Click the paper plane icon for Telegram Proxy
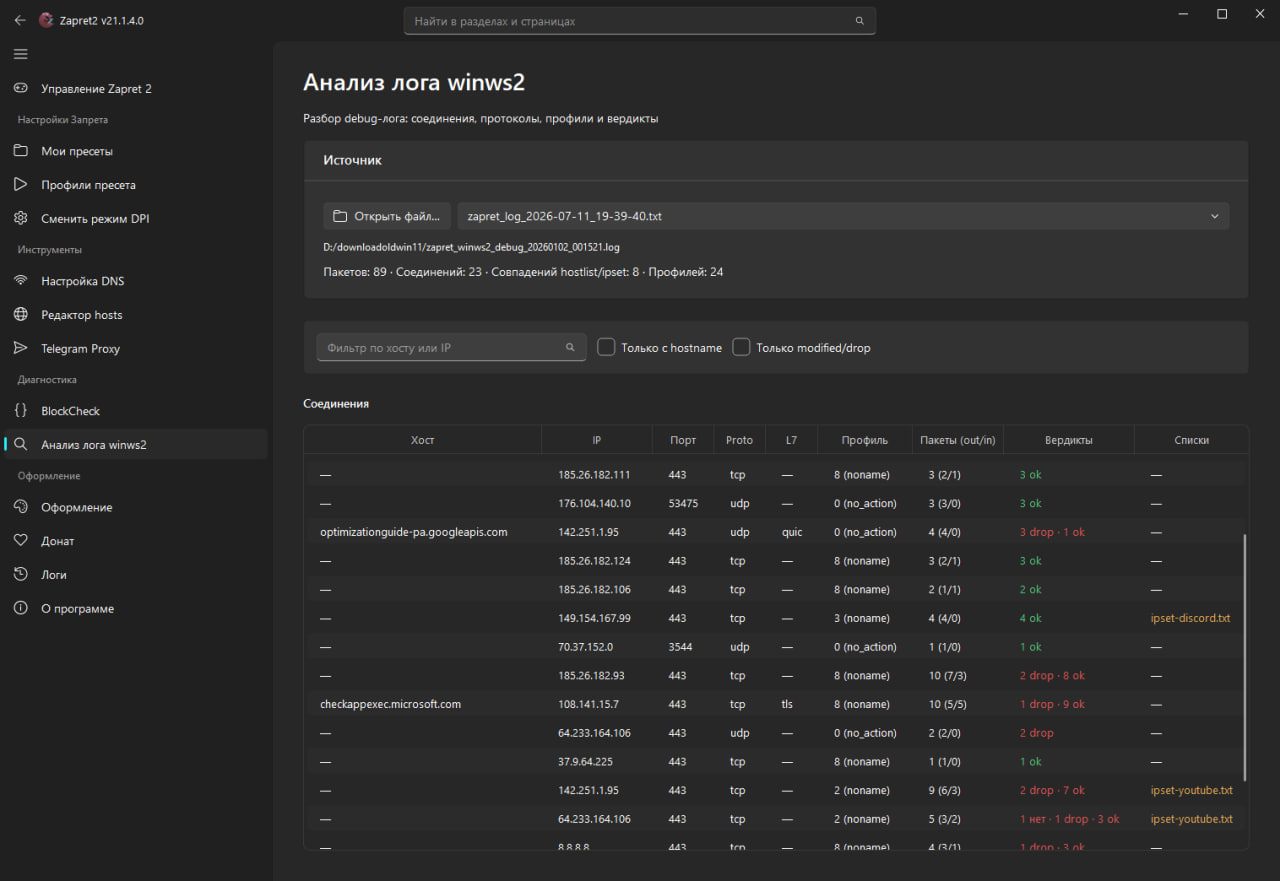 [20, 348]
